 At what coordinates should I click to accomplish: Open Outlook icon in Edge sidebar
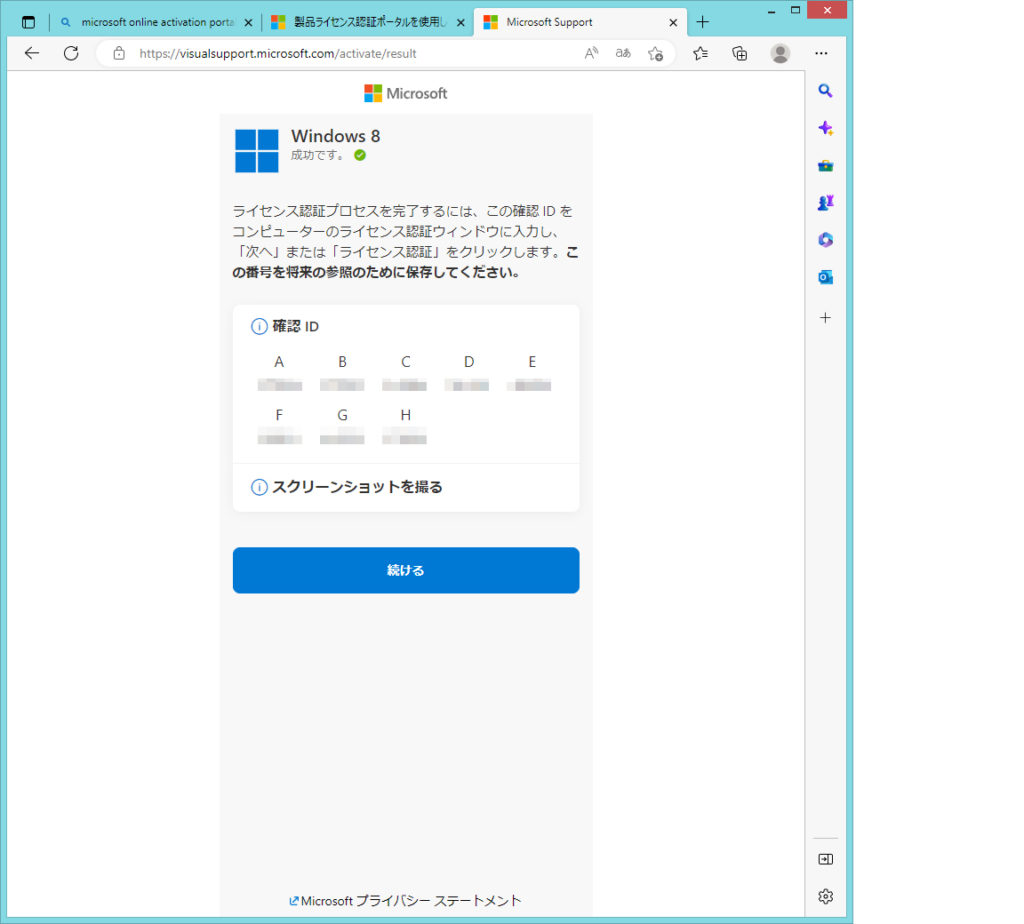pyautogui.click(x=825, y=277)
